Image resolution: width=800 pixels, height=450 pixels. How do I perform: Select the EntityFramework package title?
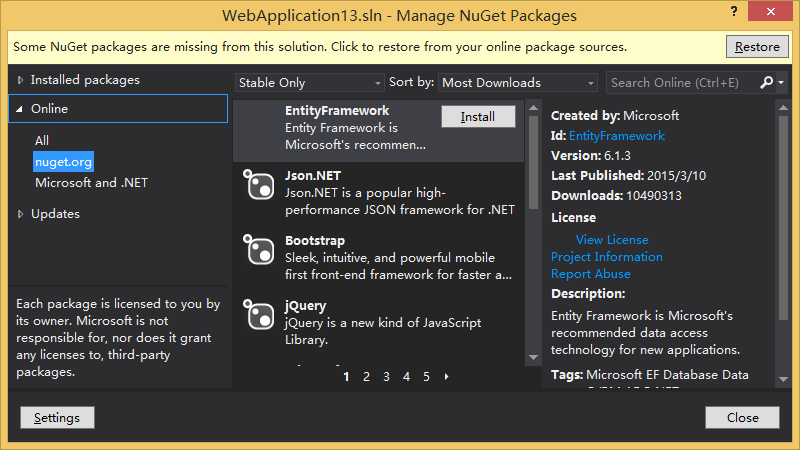click(x=337, y=111)
